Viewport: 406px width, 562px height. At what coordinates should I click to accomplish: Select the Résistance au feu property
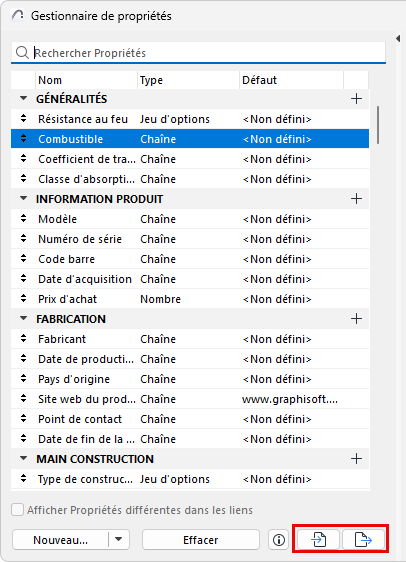tap(190, 119)
